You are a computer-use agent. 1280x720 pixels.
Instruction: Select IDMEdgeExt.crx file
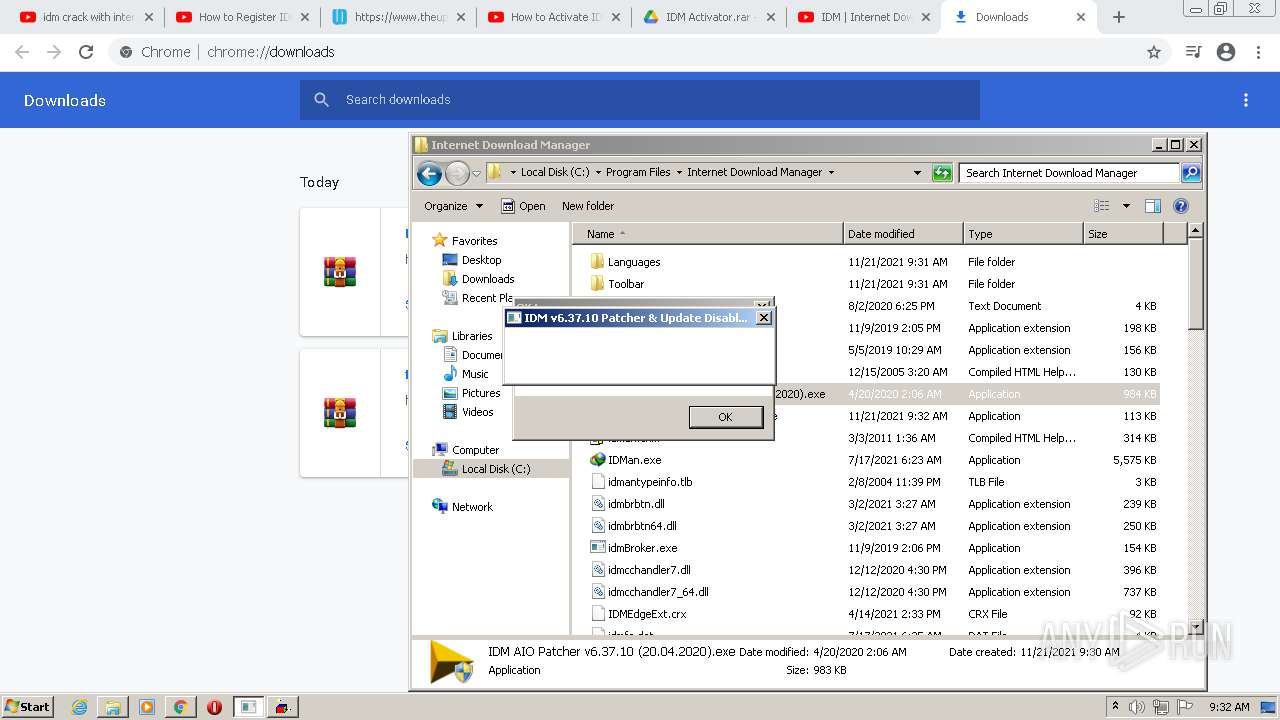647,614
